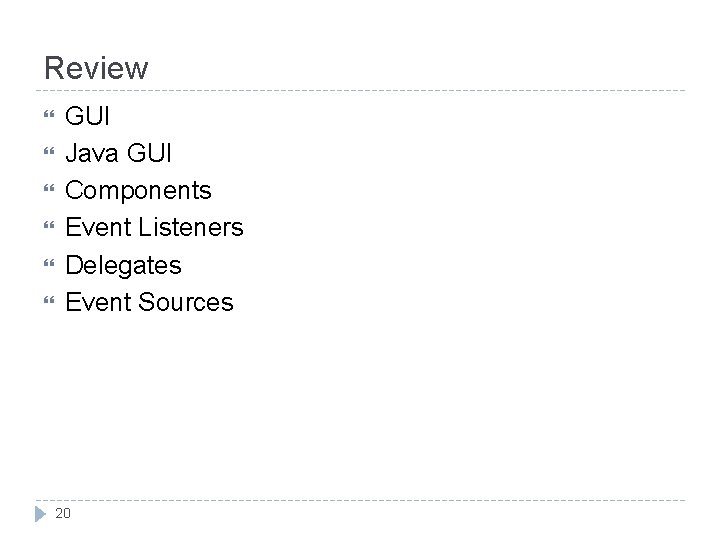The image size is (720, 540).
Task: Select the "Event Sources" bullet text
Action: (x=149, y=302)
